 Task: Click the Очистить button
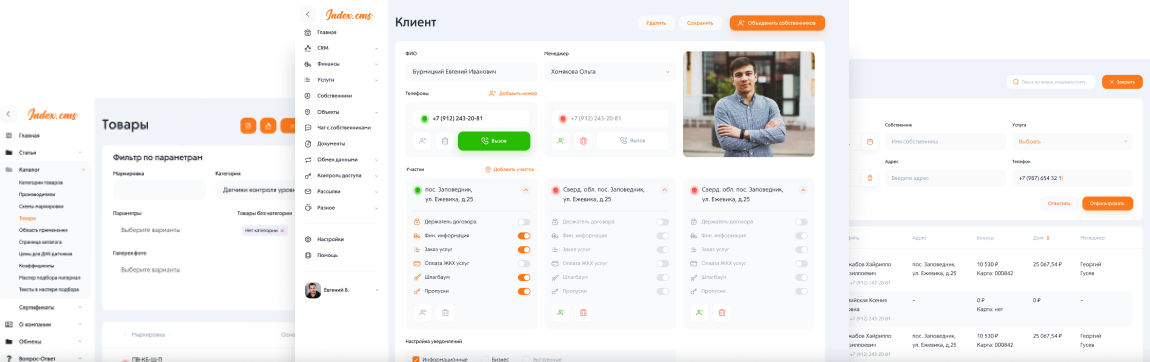(x=1059, y=203)
